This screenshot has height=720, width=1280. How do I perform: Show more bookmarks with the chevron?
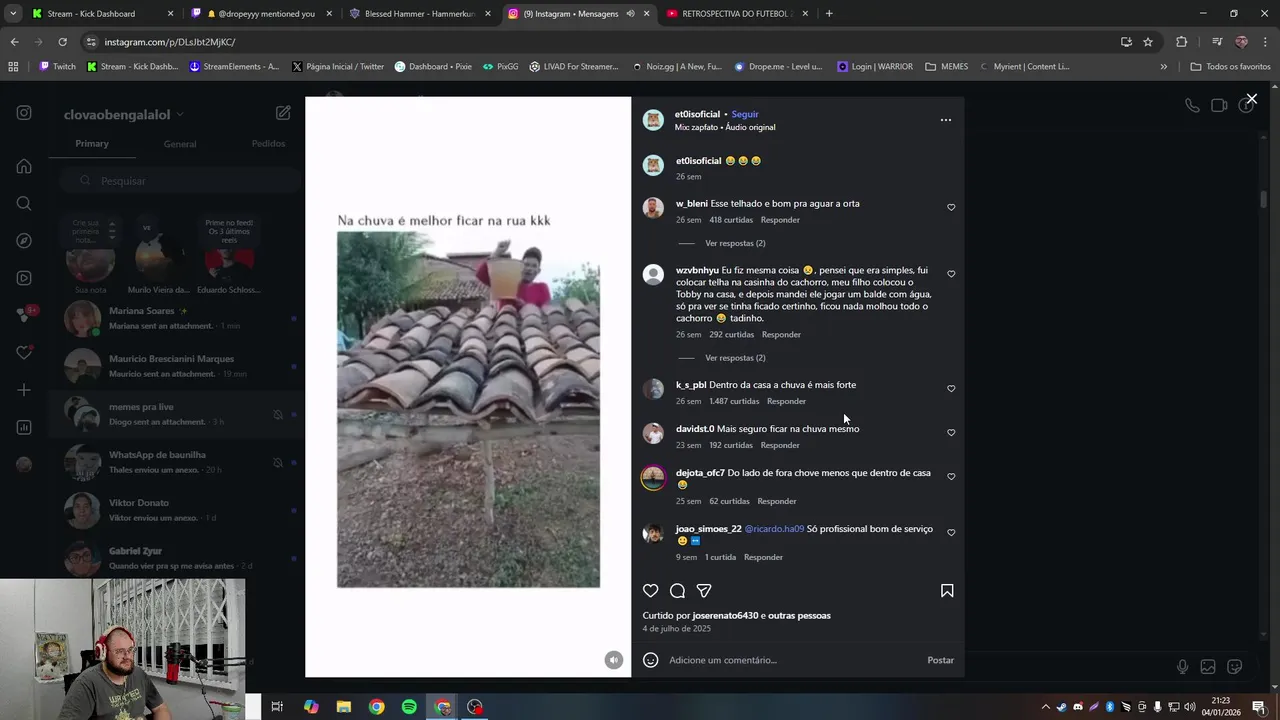[x=1163, y=67]
